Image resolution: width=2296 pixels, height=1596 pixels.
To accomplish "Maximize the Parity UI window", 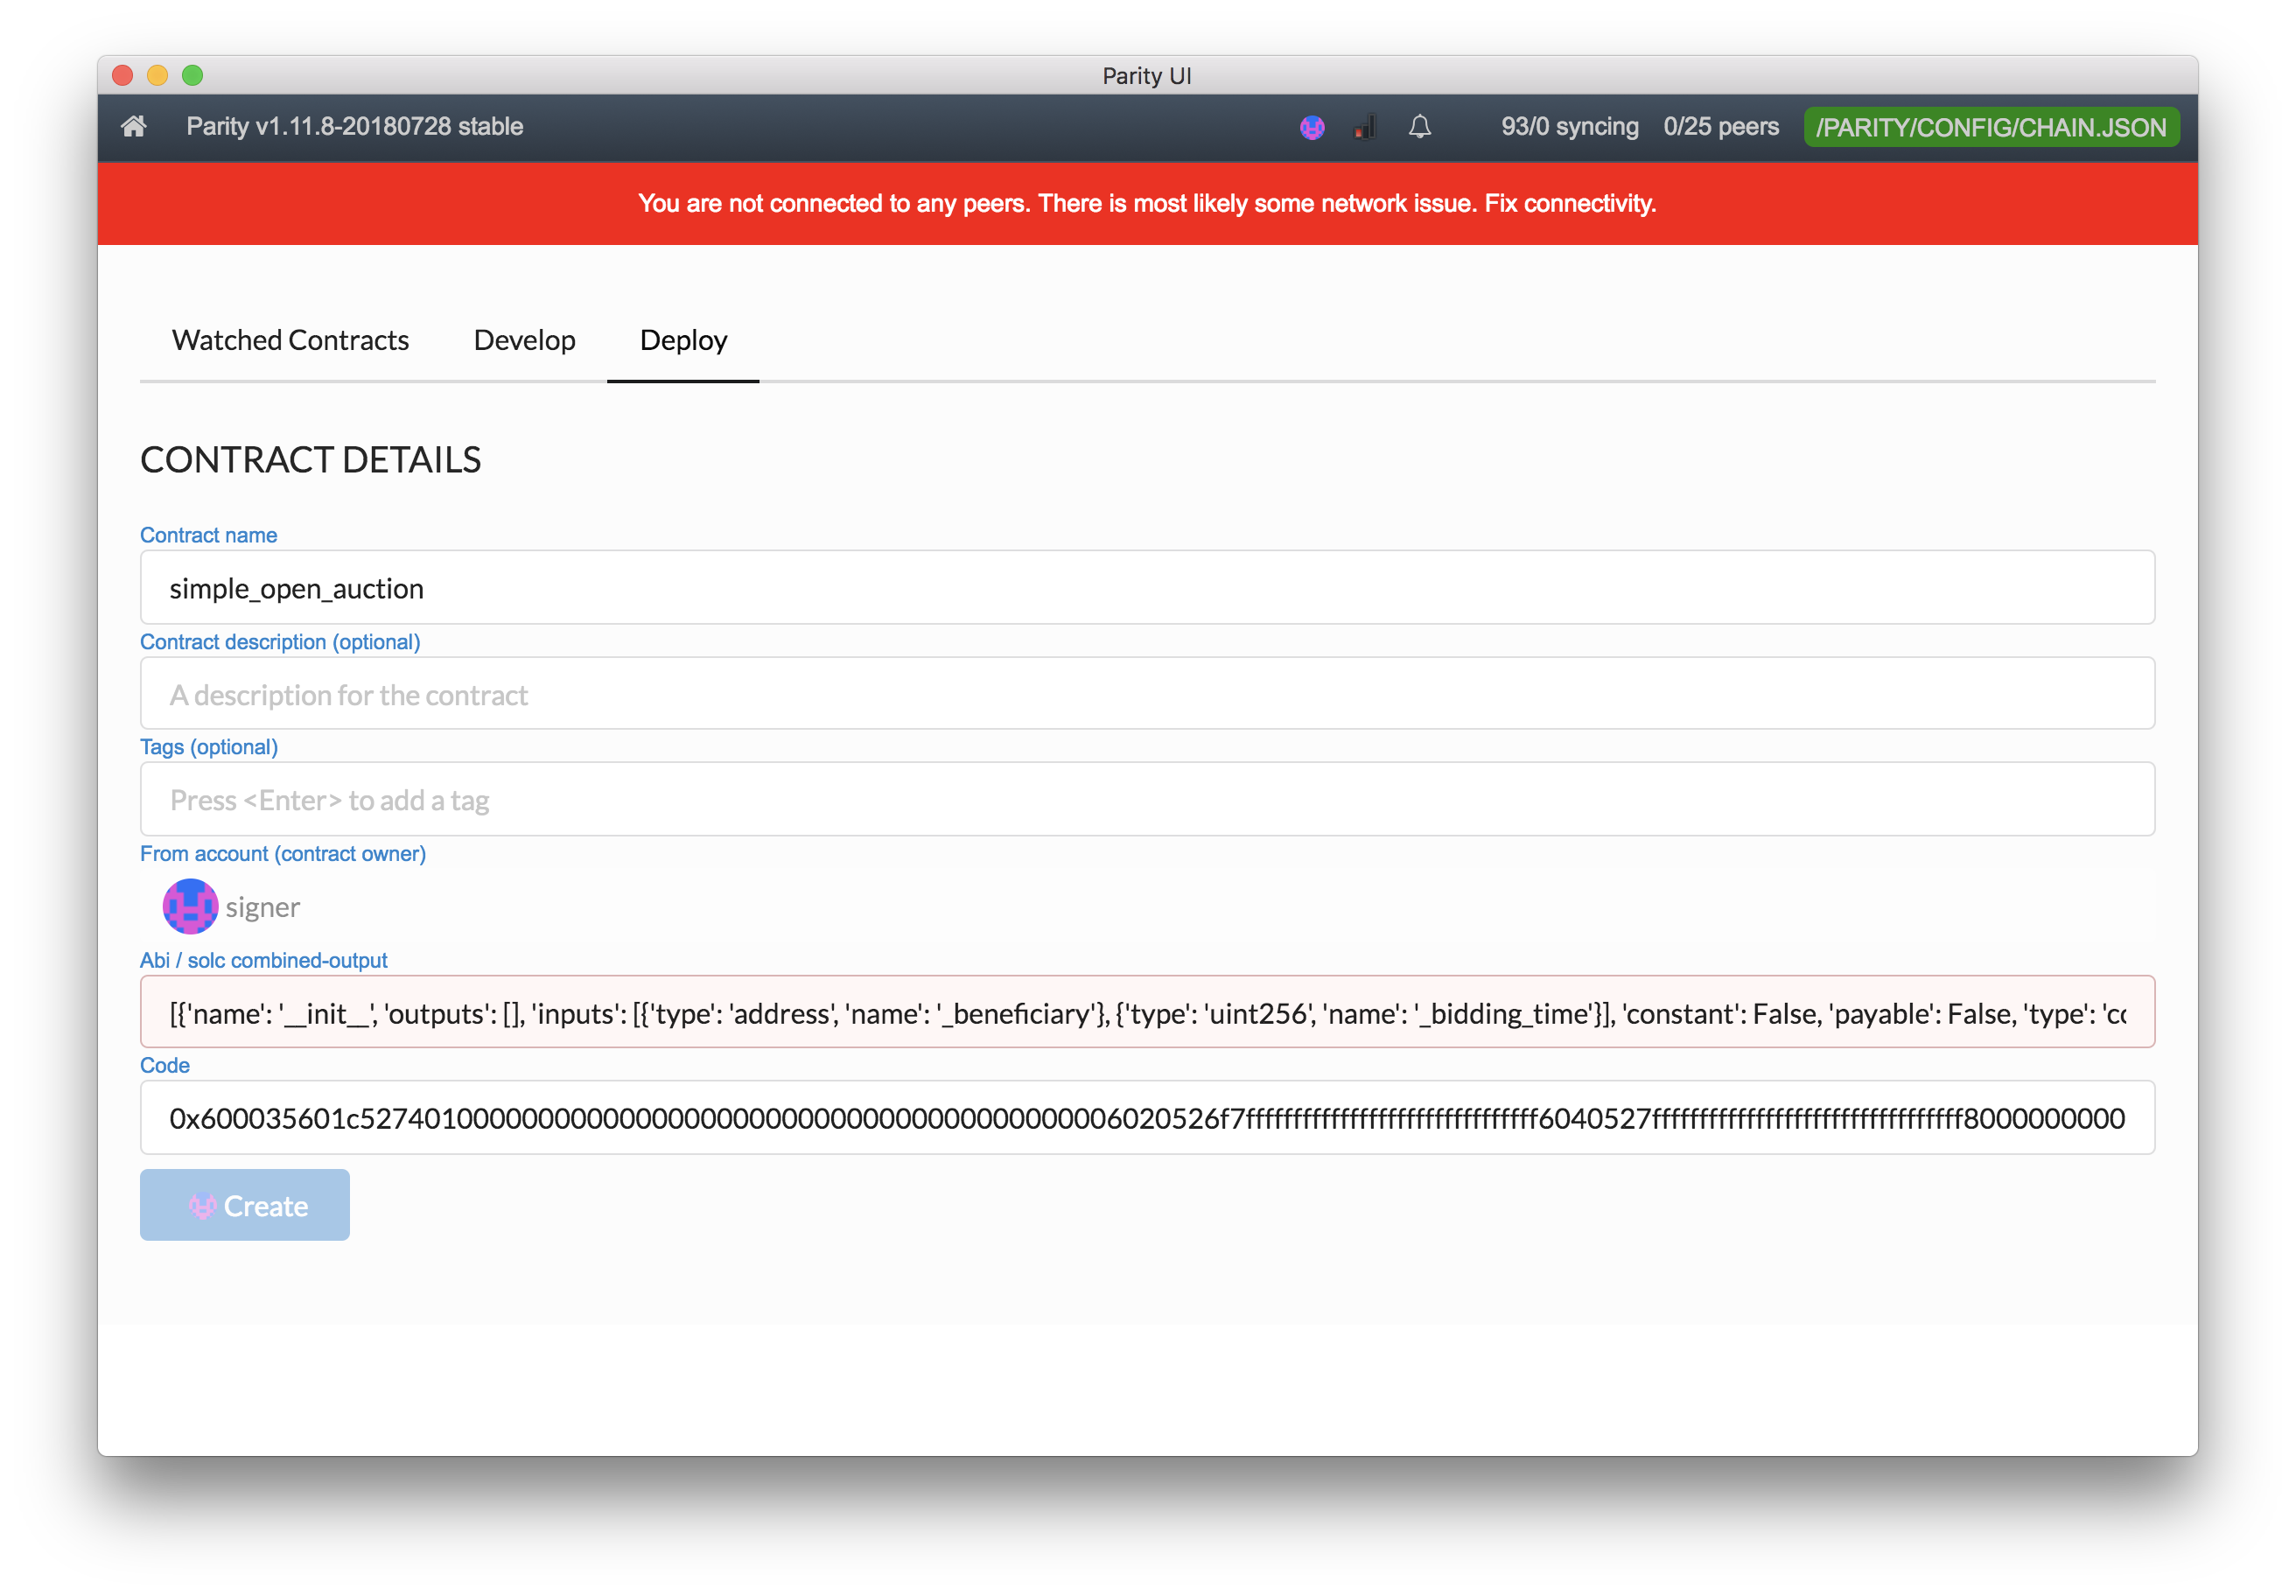I will tap(193, 75).
